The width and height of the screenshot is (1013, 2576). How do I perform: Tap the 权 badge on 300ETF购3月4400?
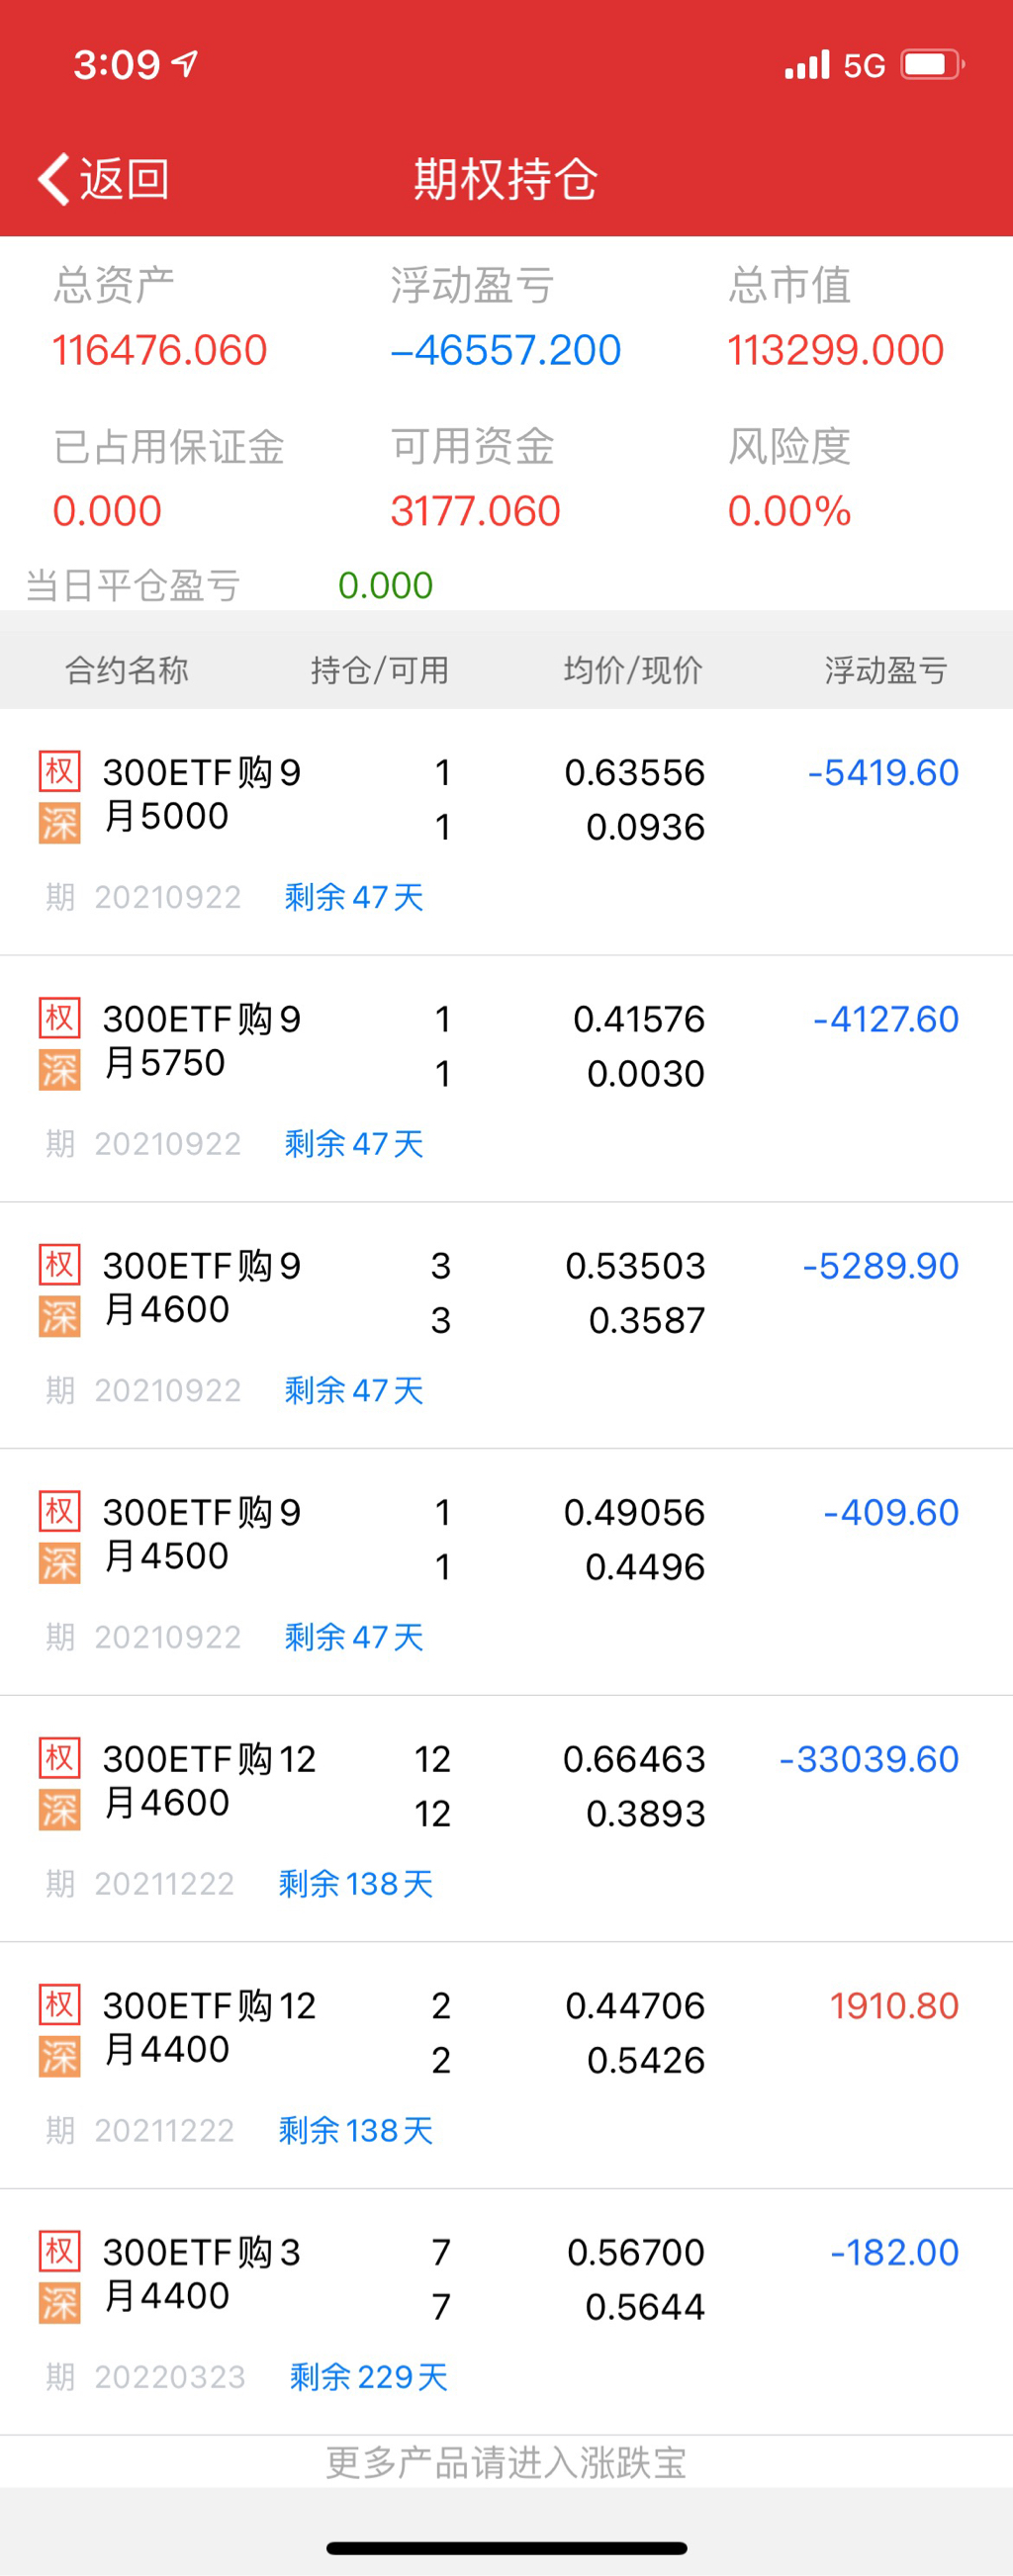(59, 2250)
